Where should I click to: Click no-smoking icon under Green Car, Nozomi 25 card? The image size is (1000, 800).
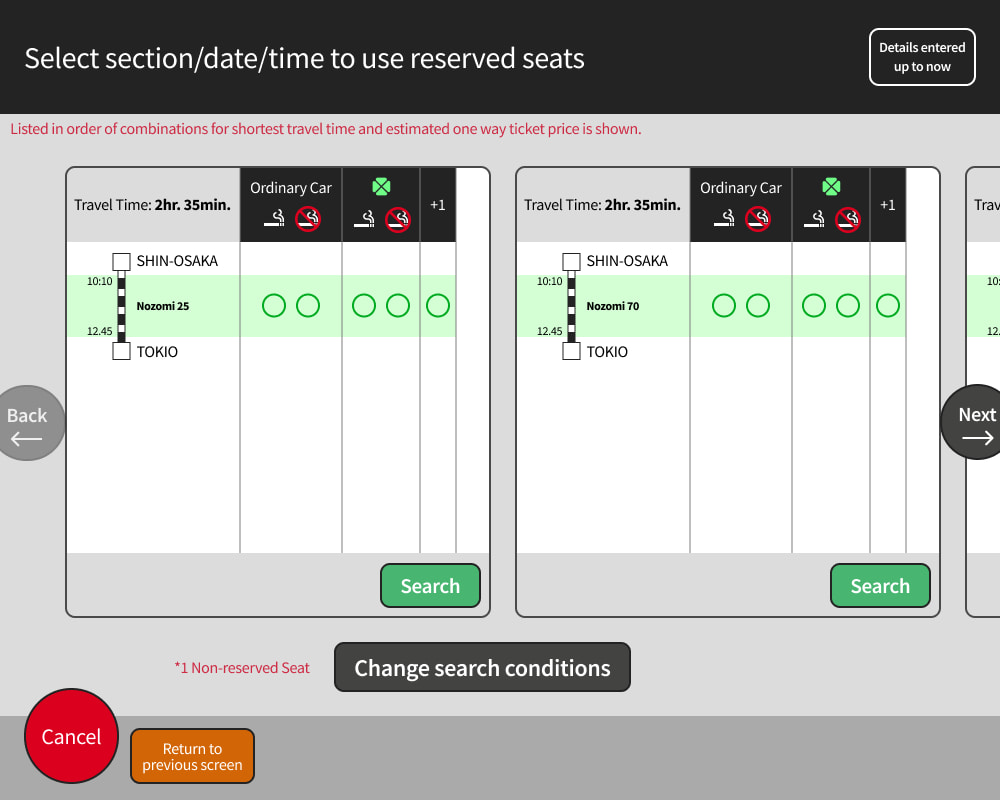398,219
